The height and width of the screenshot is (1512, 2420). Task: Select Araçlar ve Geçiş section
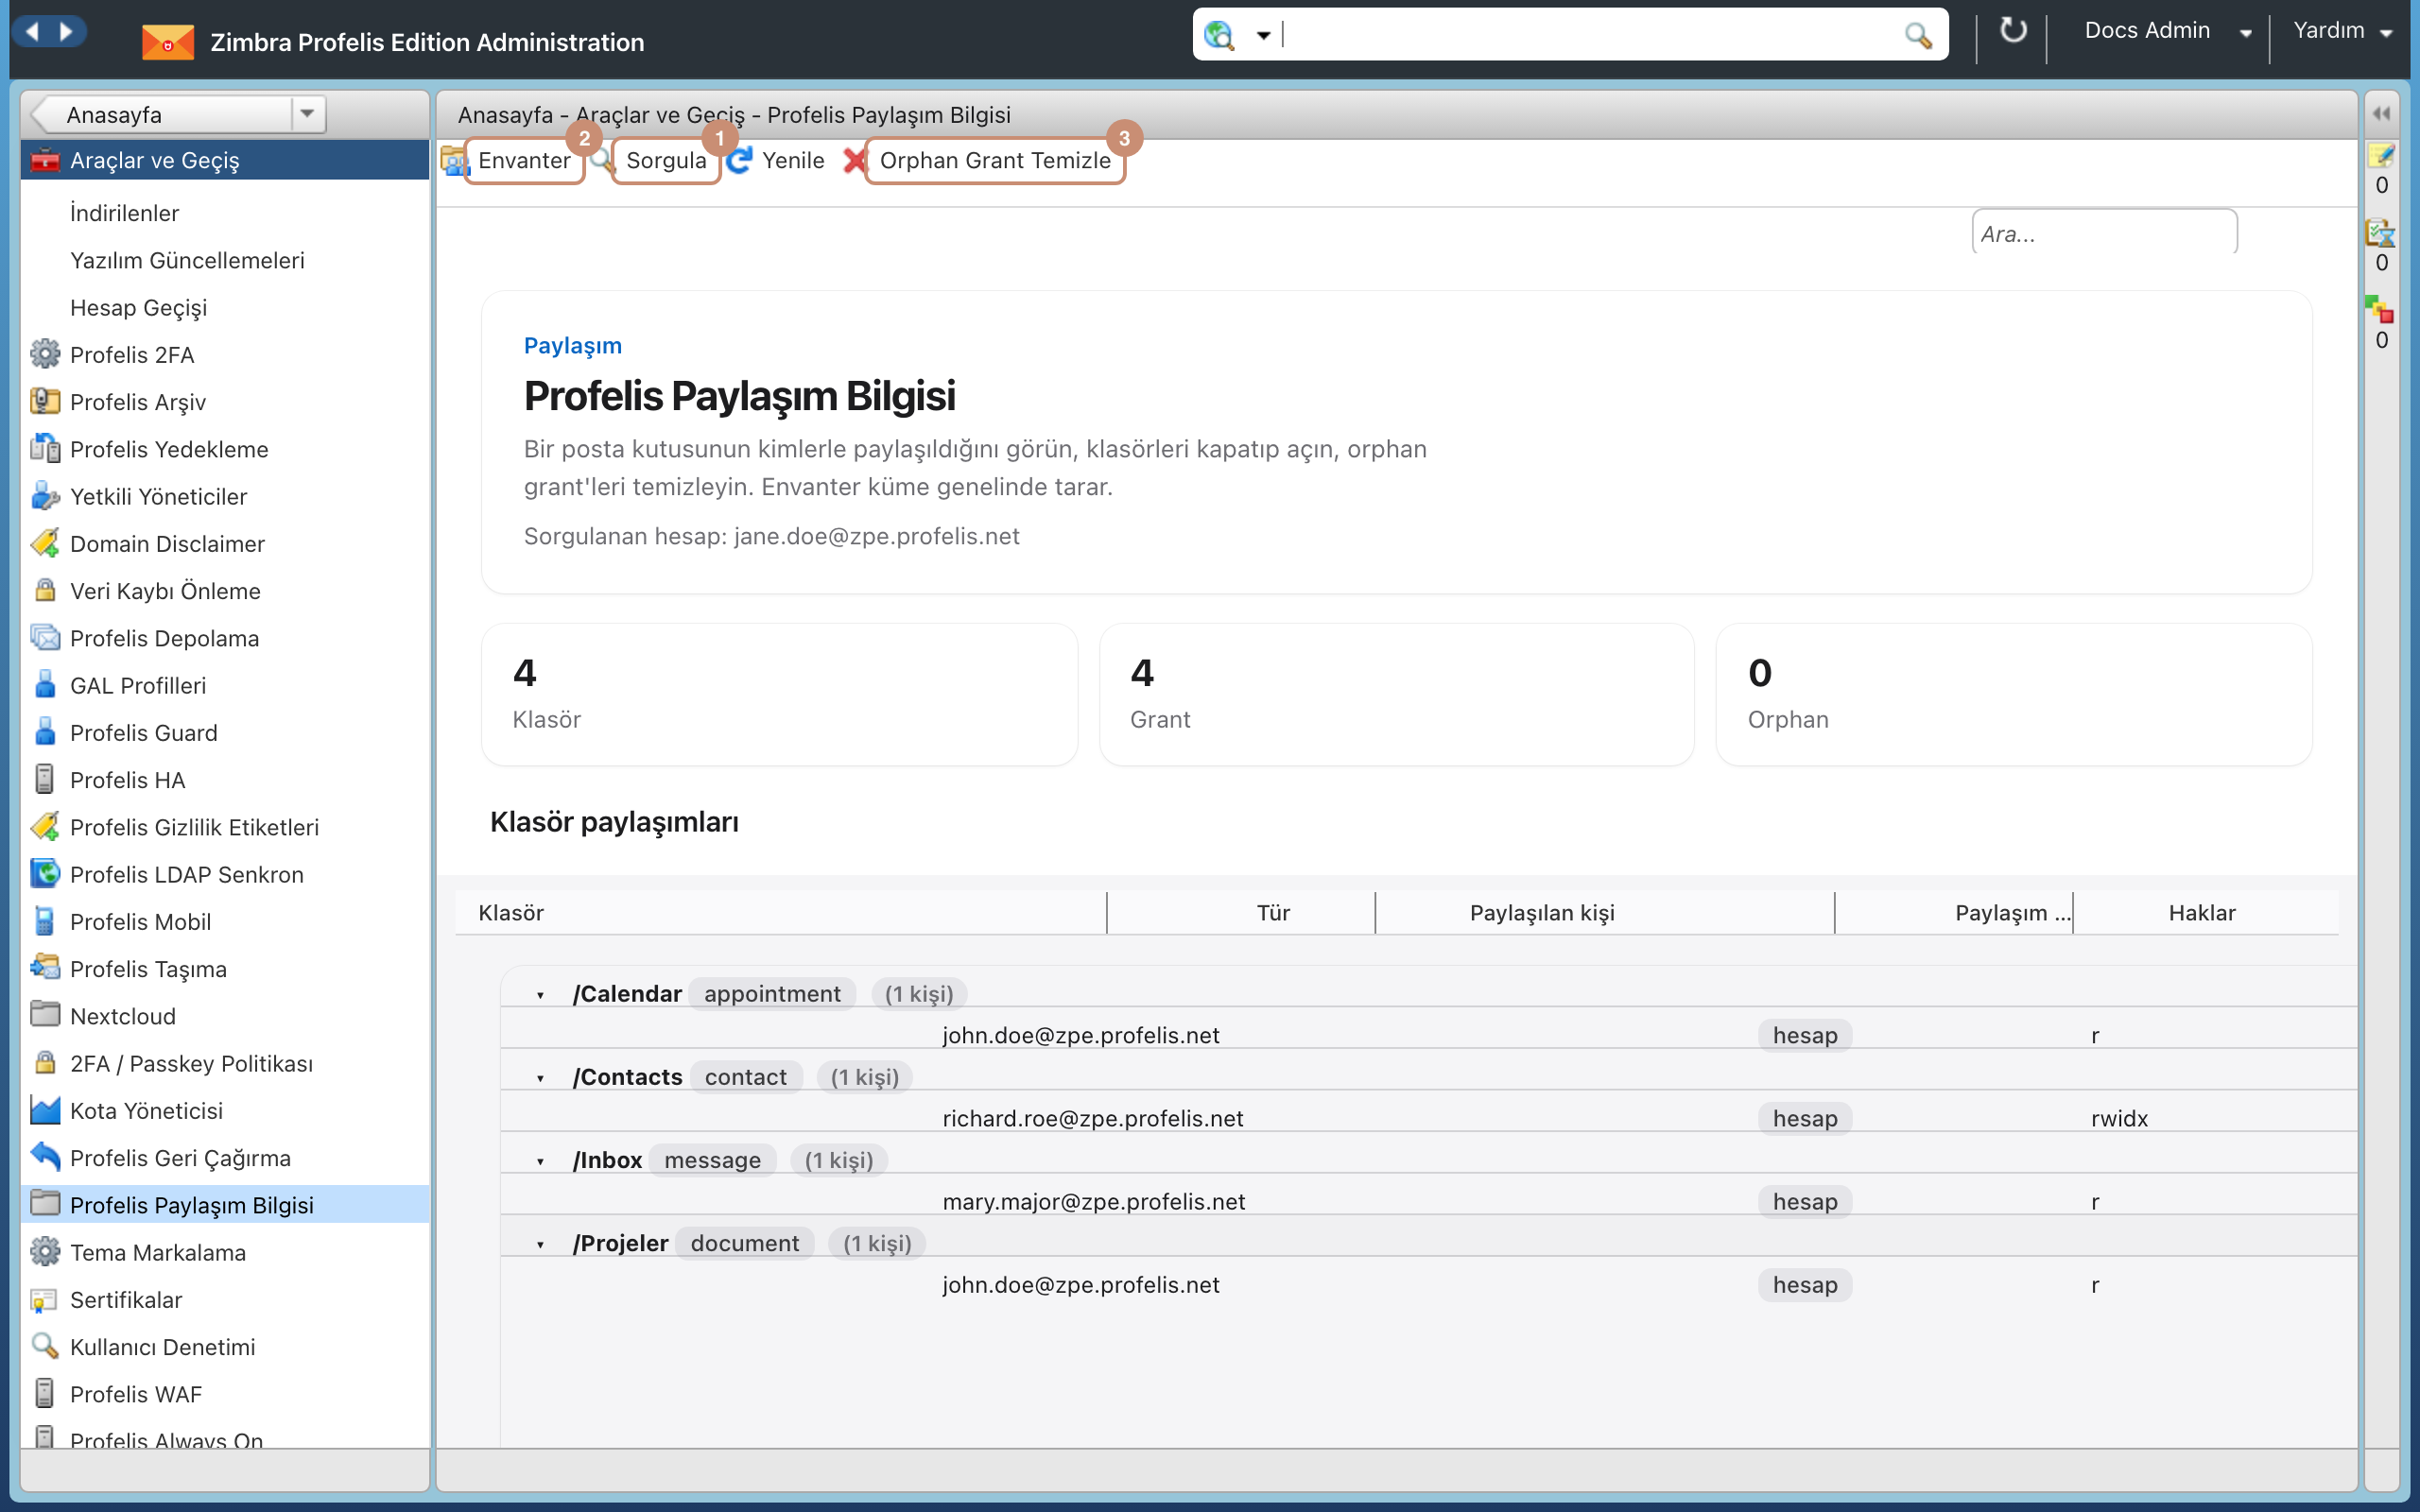pos(225,160)
